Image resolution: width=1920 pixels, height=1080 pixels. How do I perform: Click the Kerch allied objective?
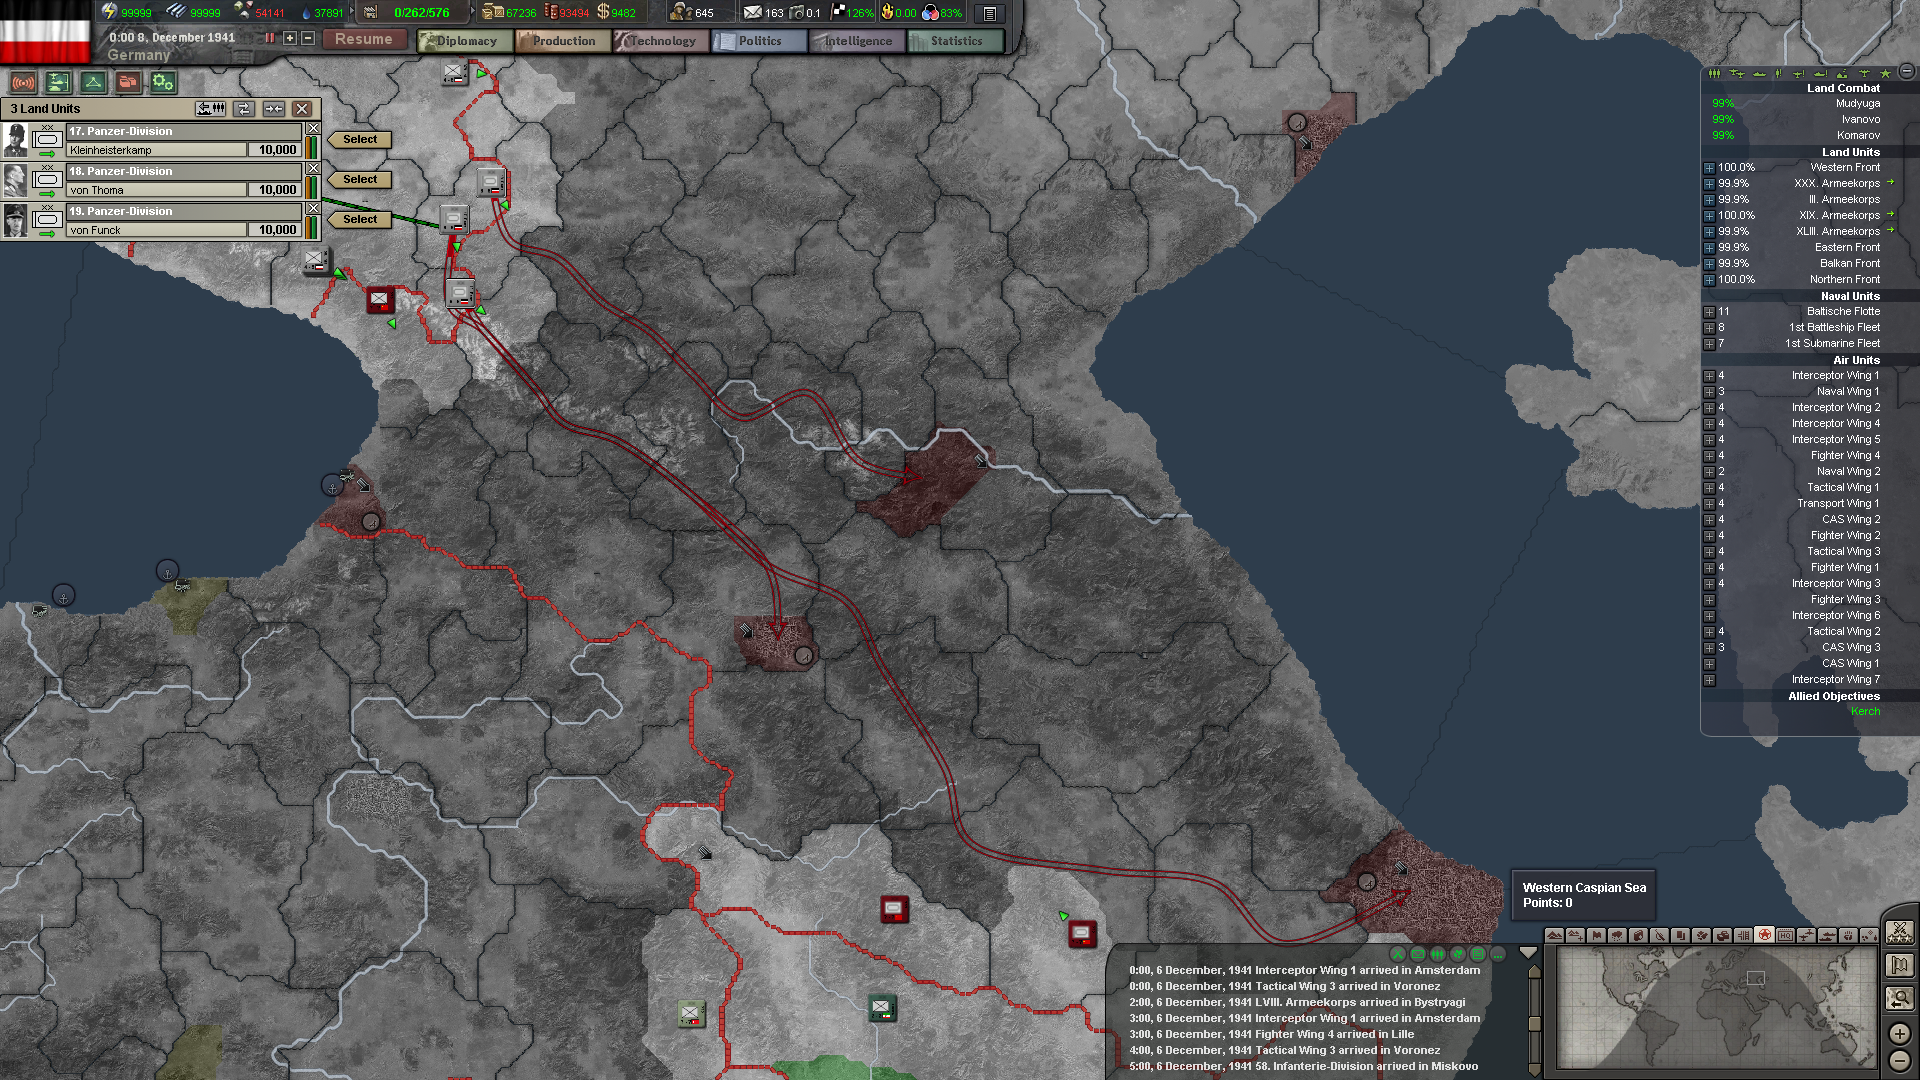tap(1865, 712)
